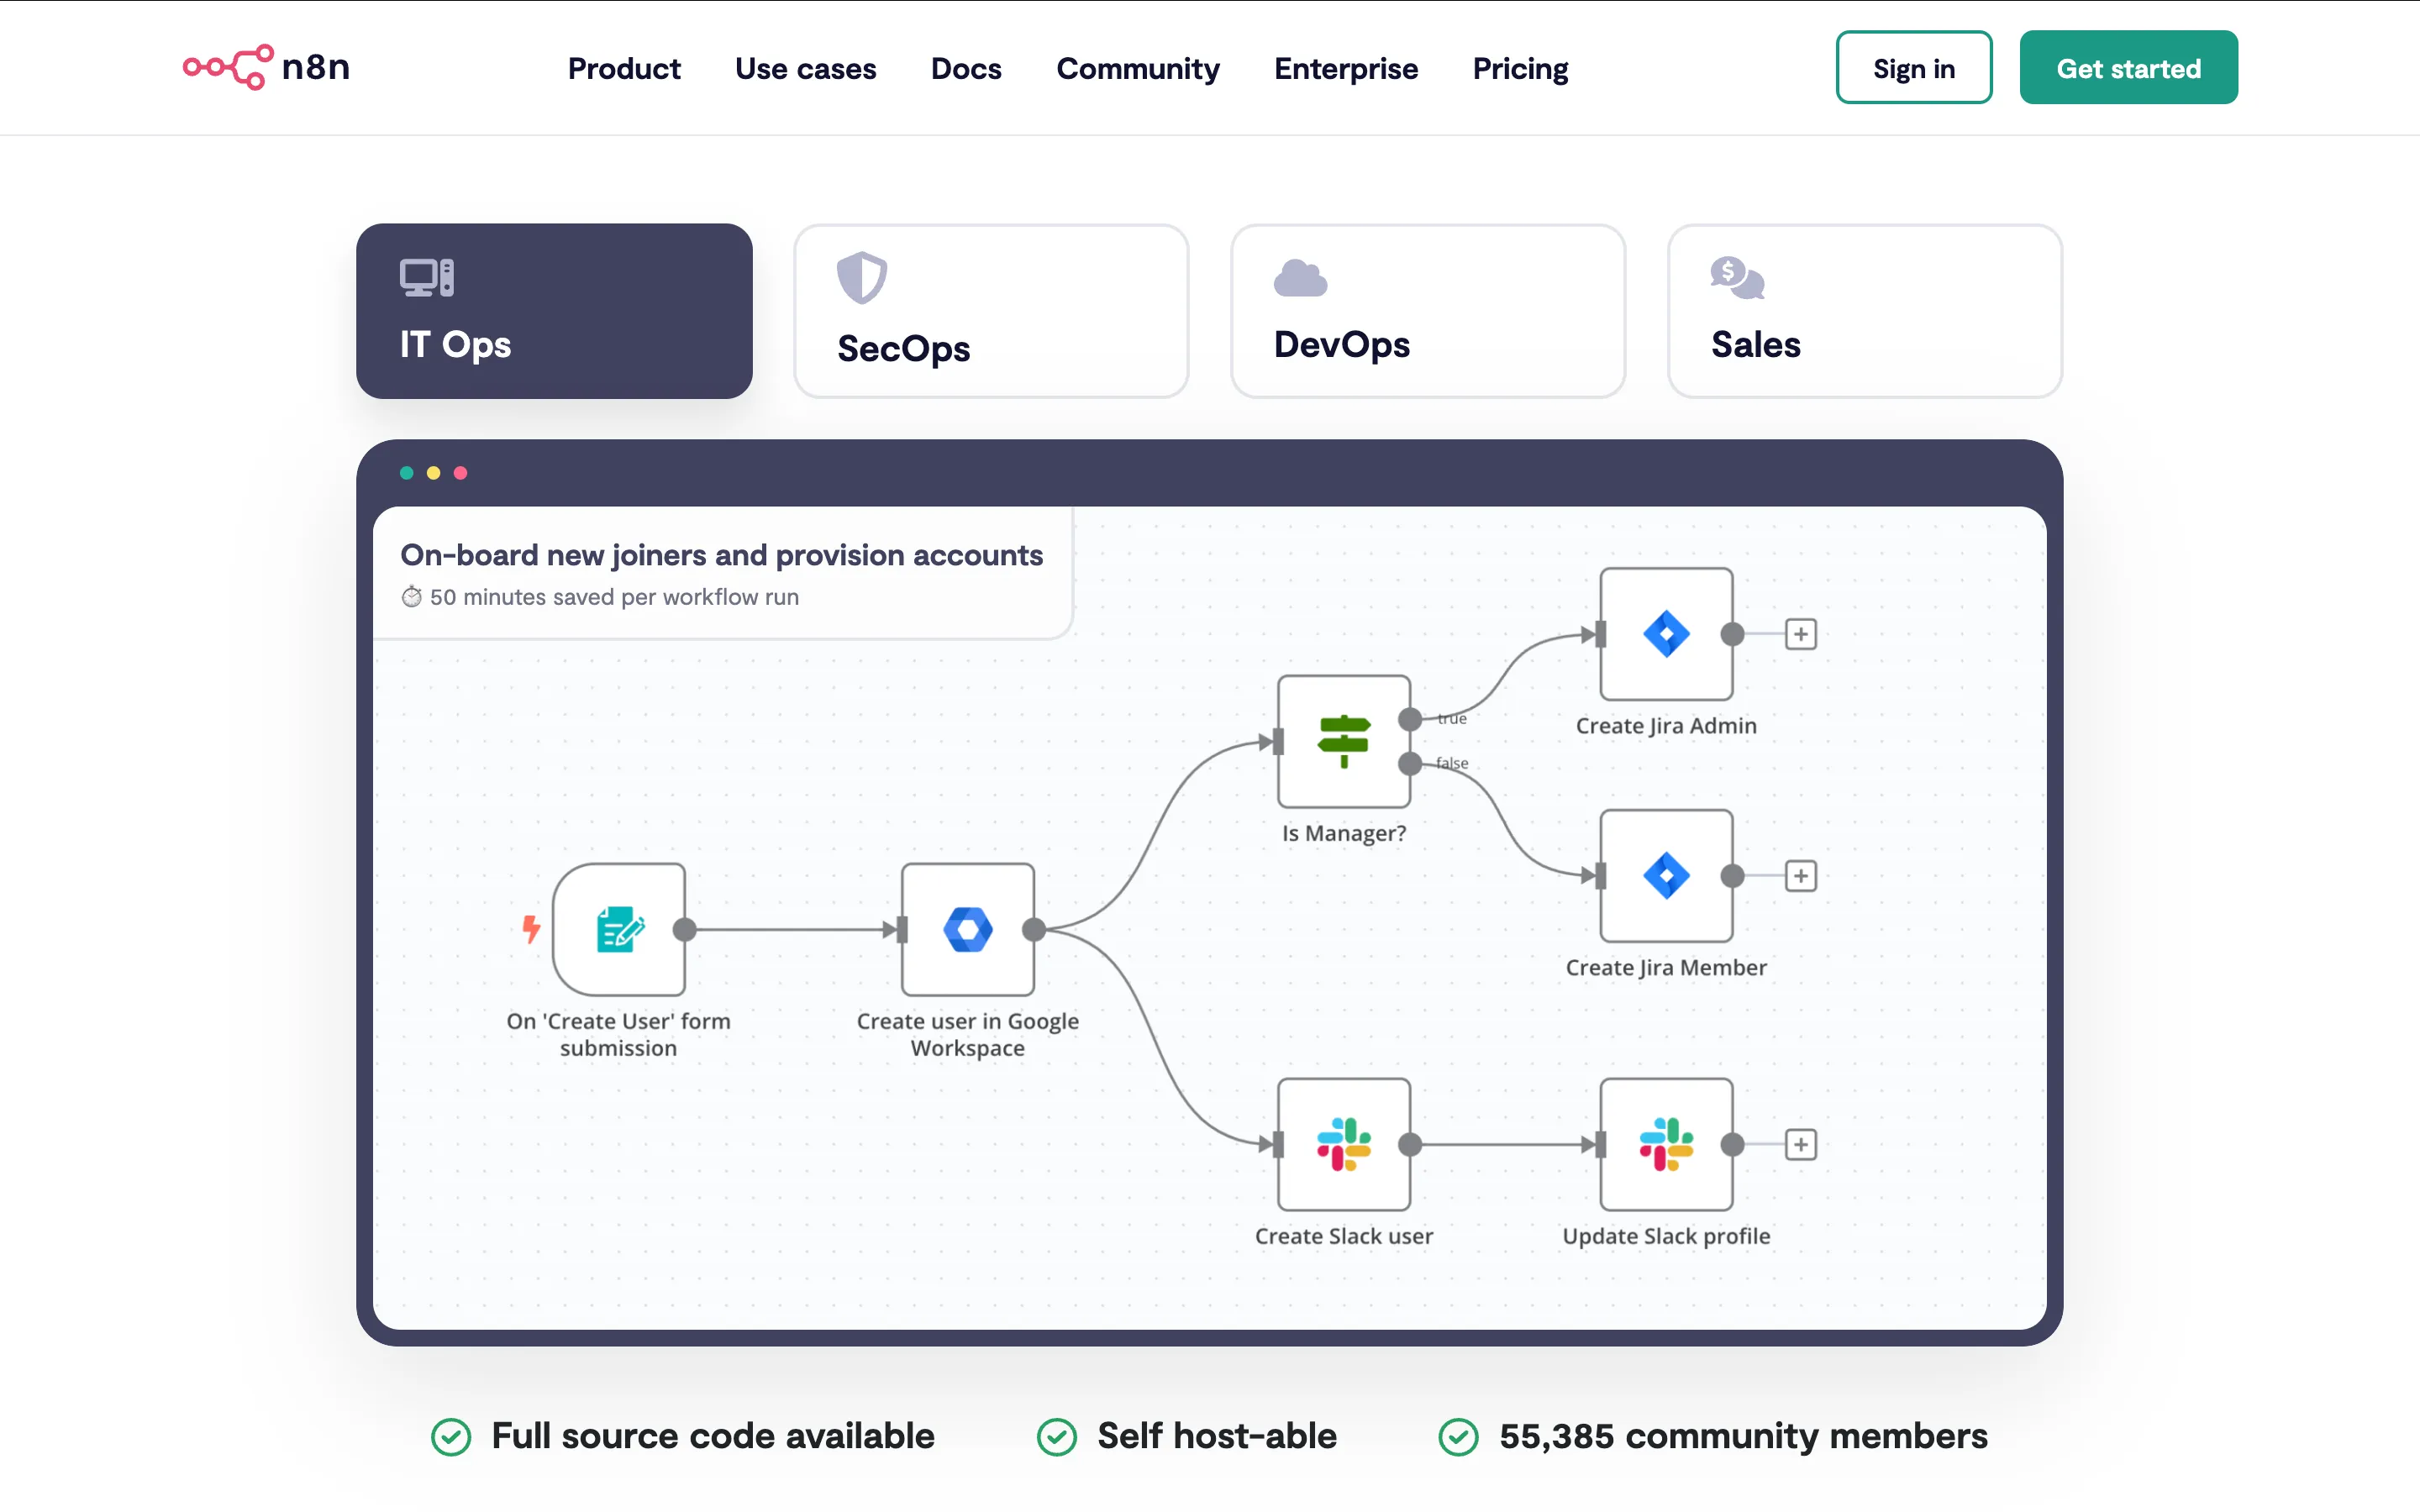Select the Create Jira Member node
Screen dimensions: 2420x1512
pyautogui.click(x=1666, y=876)
